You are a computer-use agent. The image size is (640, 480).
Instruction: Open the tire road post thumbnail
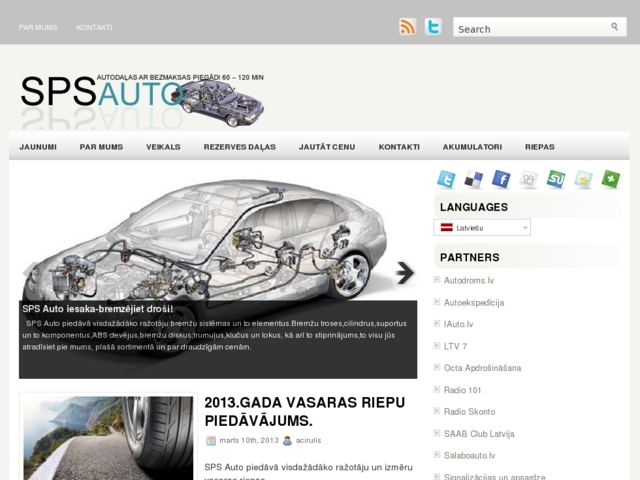[x=108, y=438]
